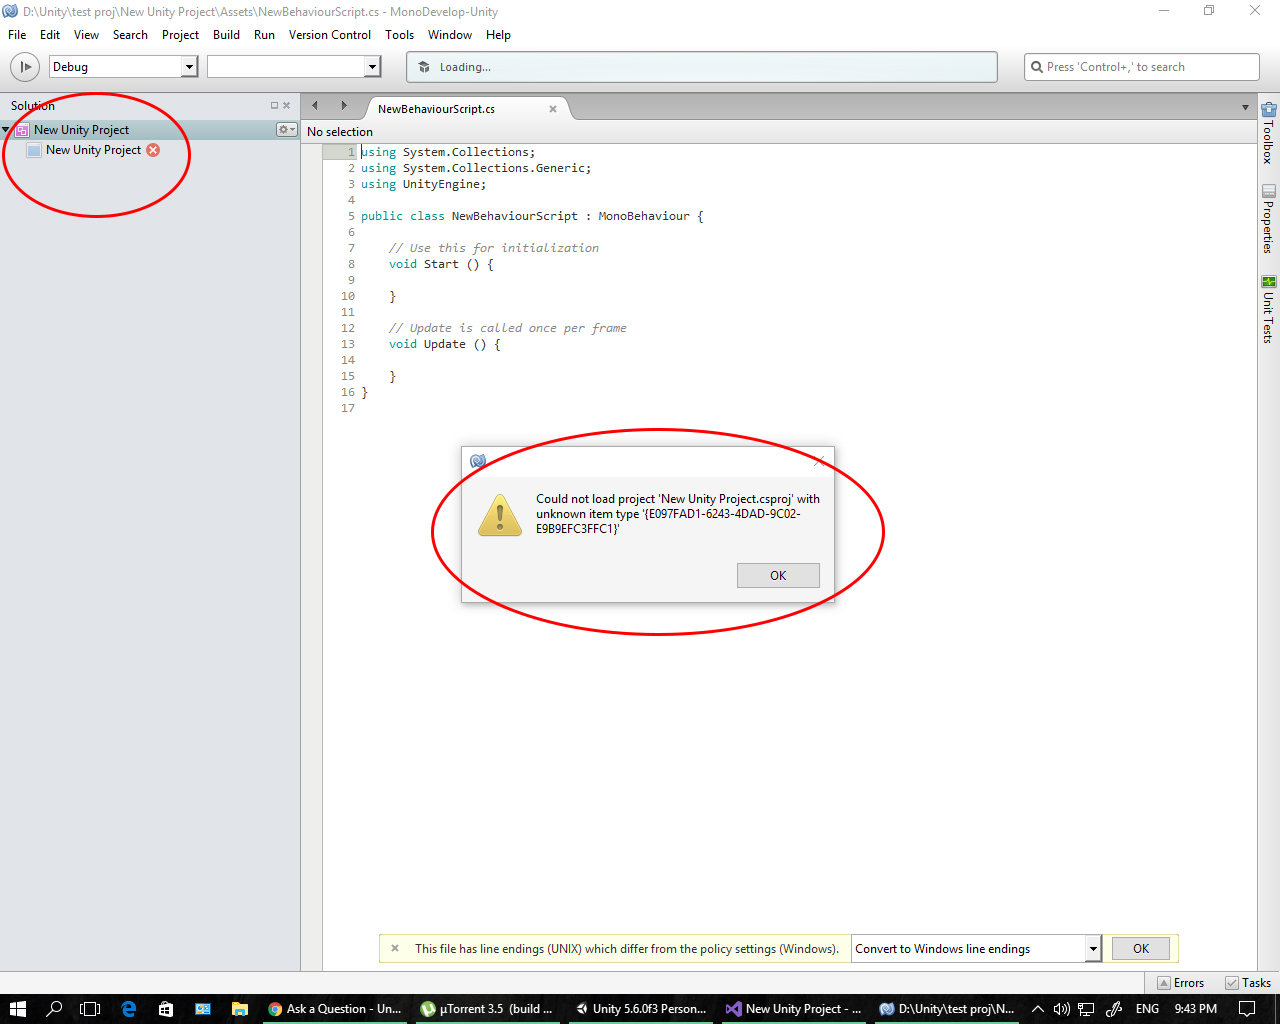Click the 'Loading...' status area
This screenshot has height=1024, width=1280.
coord(702,67)
